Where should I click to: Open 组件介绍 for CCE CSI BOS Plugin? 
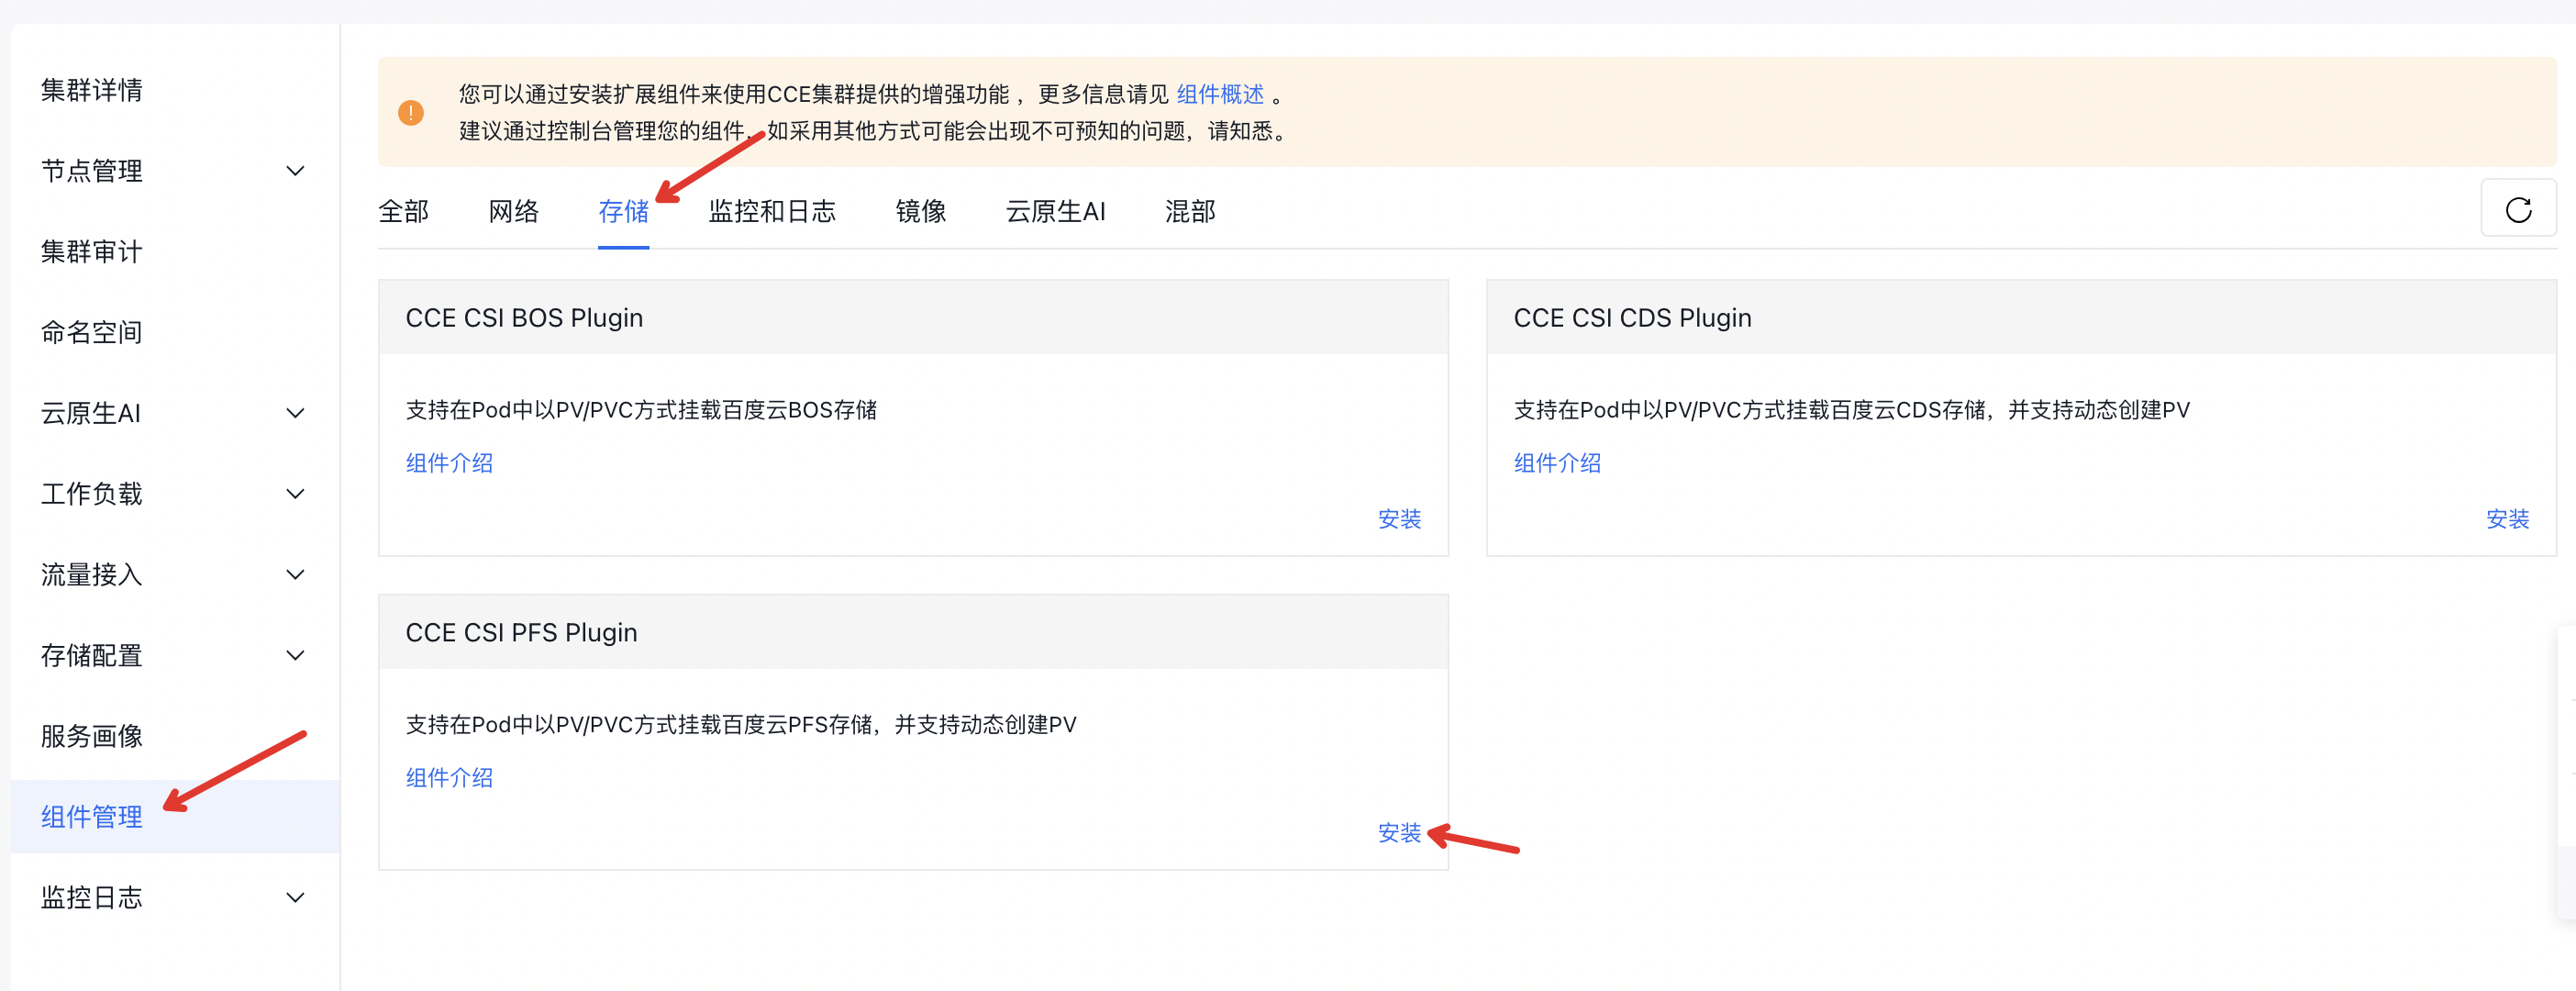coord(448,462)
